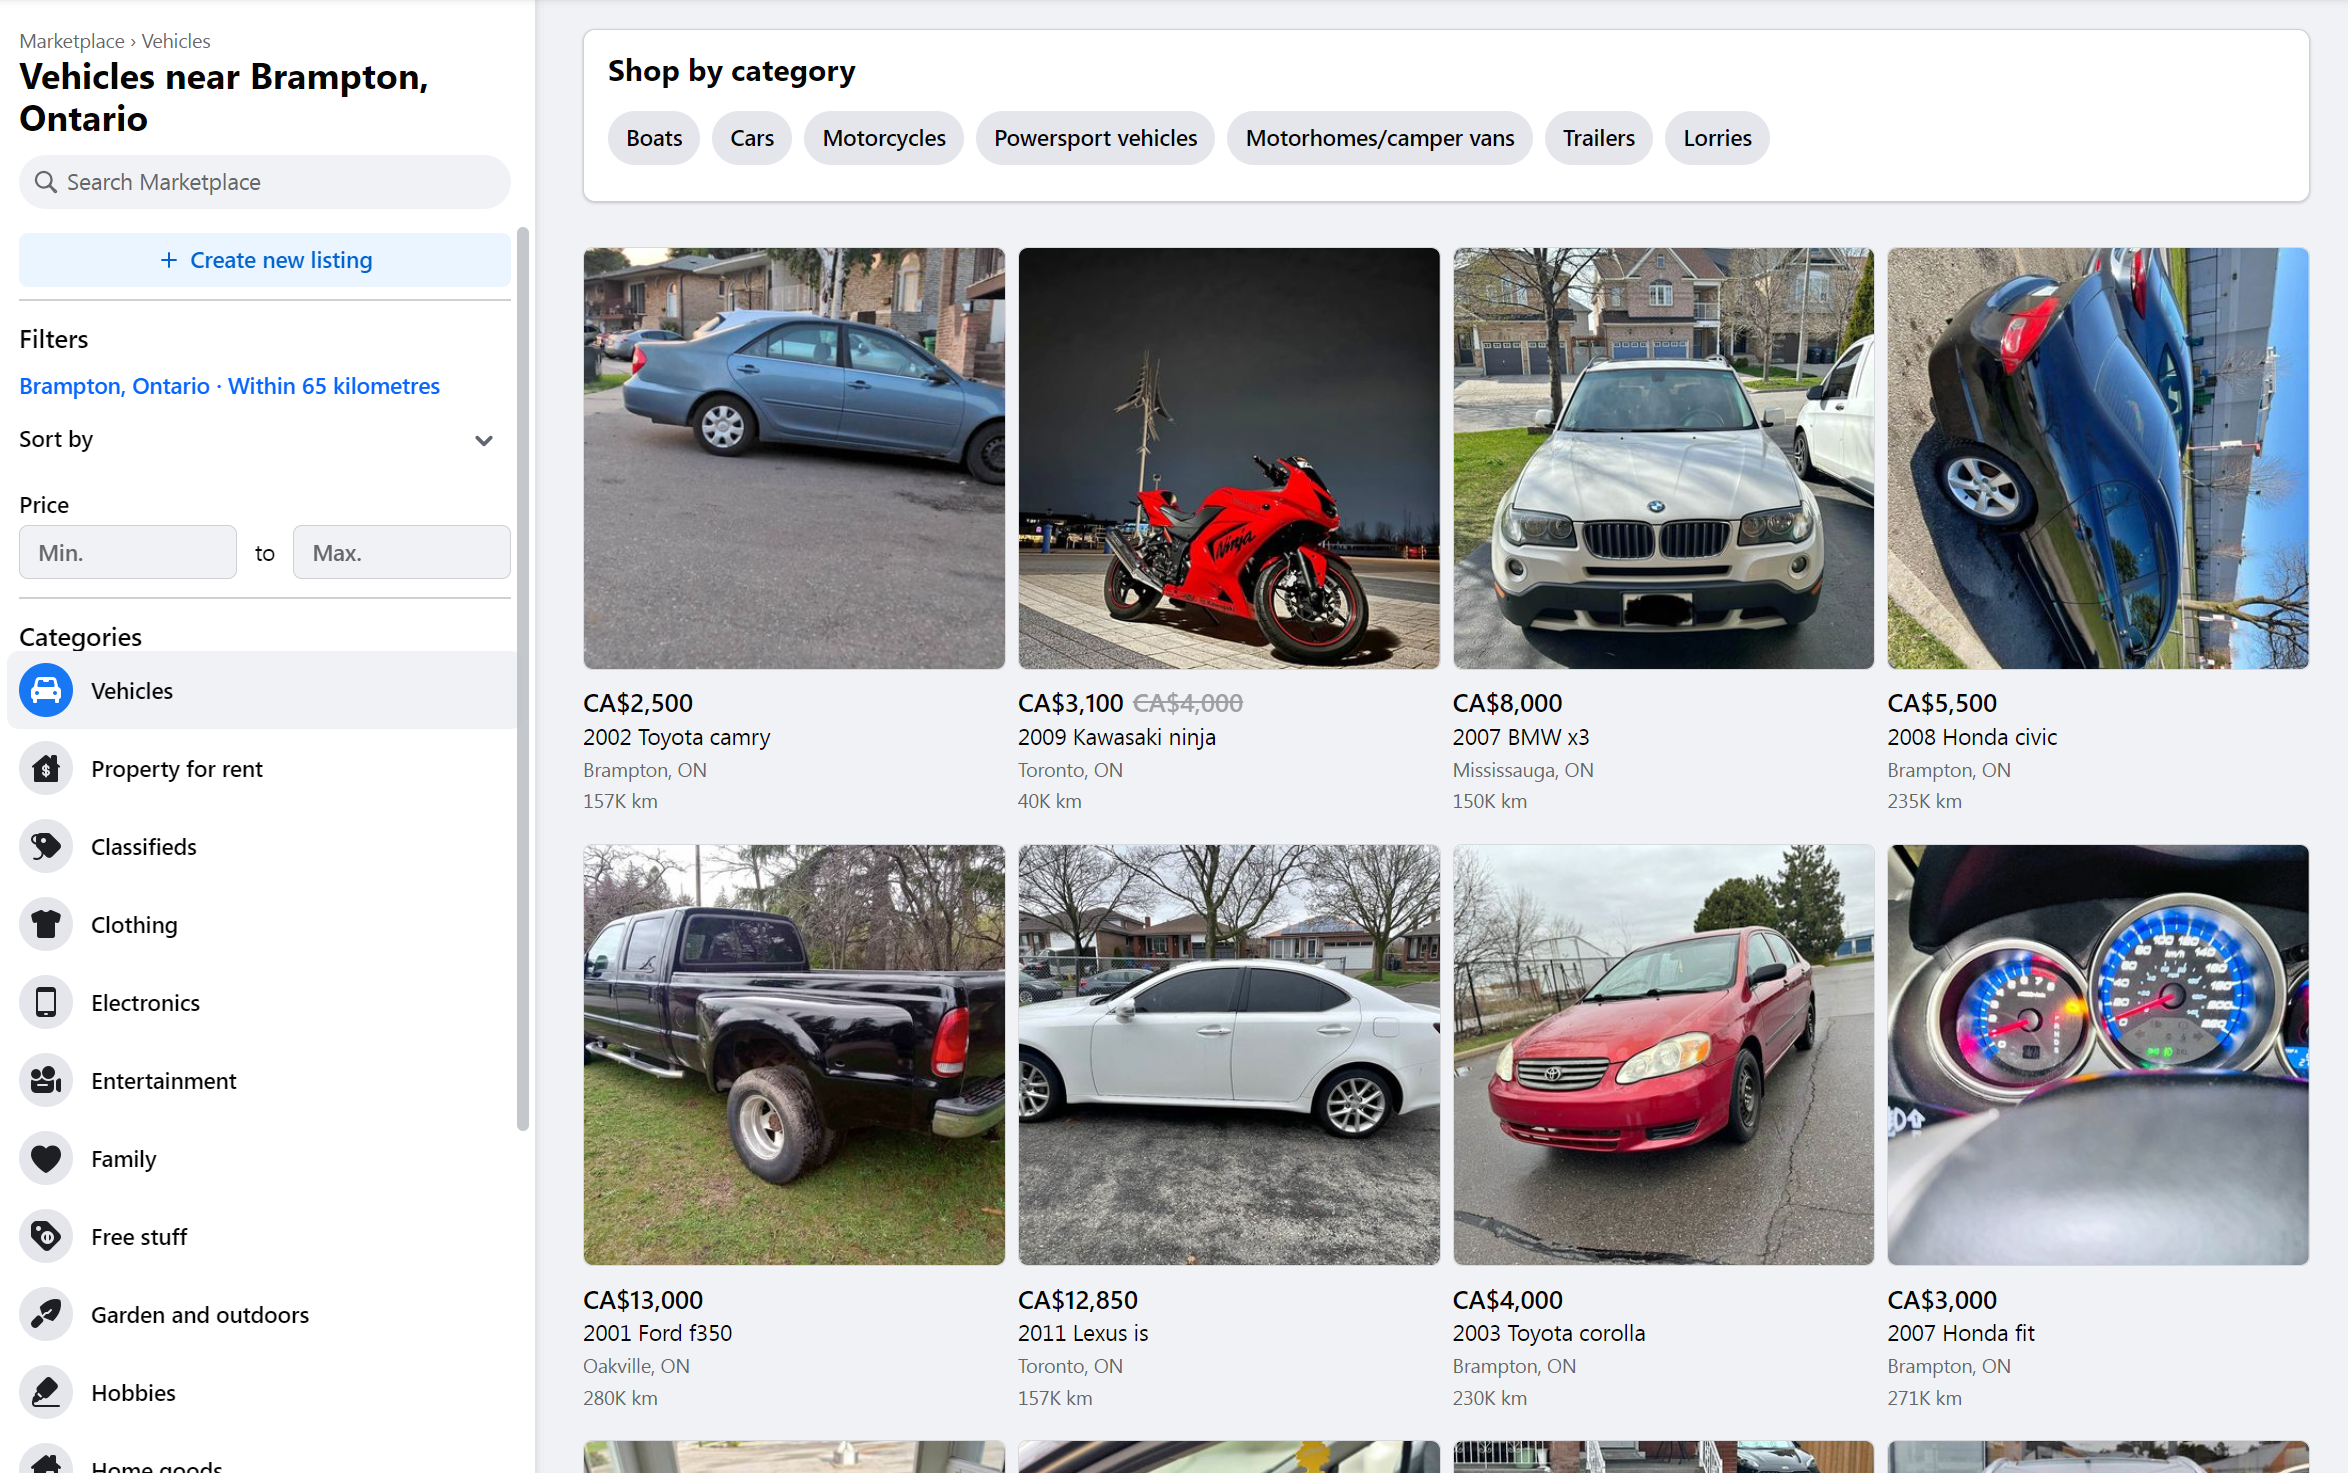Click the CA$5,500 price
The image size is (2348, 1473).
point(1942,703)
